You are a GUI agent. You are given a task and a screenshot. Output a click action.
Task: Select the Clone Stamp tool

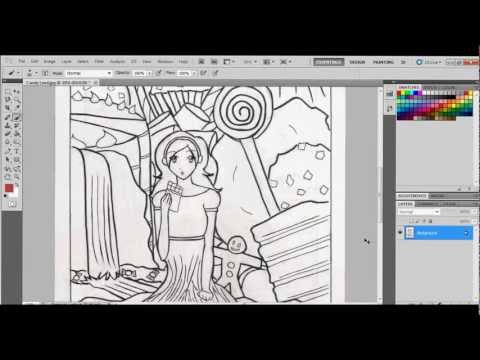(7, 126)
